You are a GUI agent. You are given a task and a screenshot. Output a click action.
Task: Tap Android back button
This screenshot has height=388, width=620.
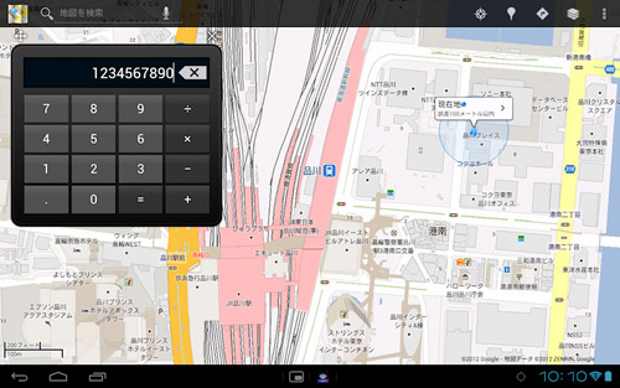pos(19,377)
